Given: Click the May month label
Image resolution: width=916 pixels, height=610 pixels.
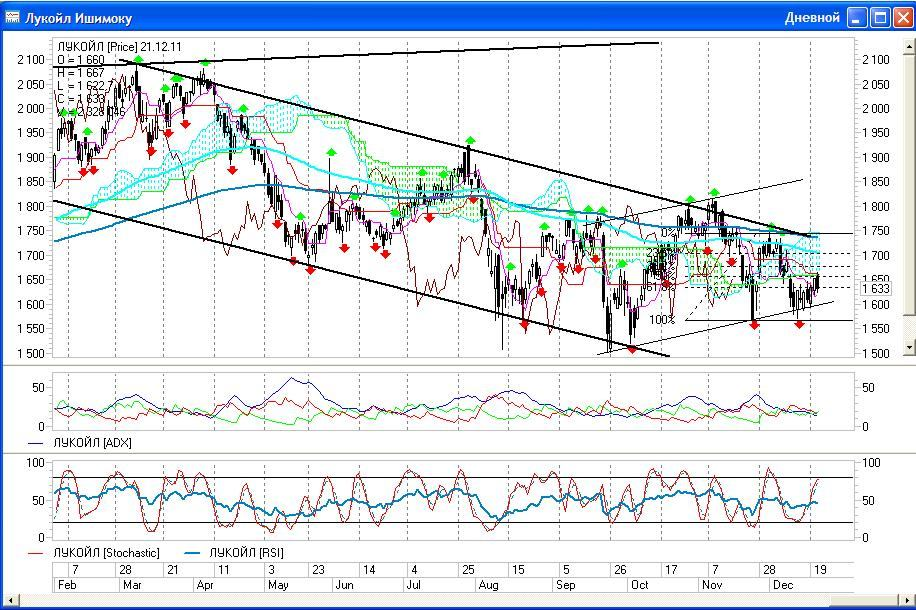Looking at the screenshot, I should click(x=278, y=585).
